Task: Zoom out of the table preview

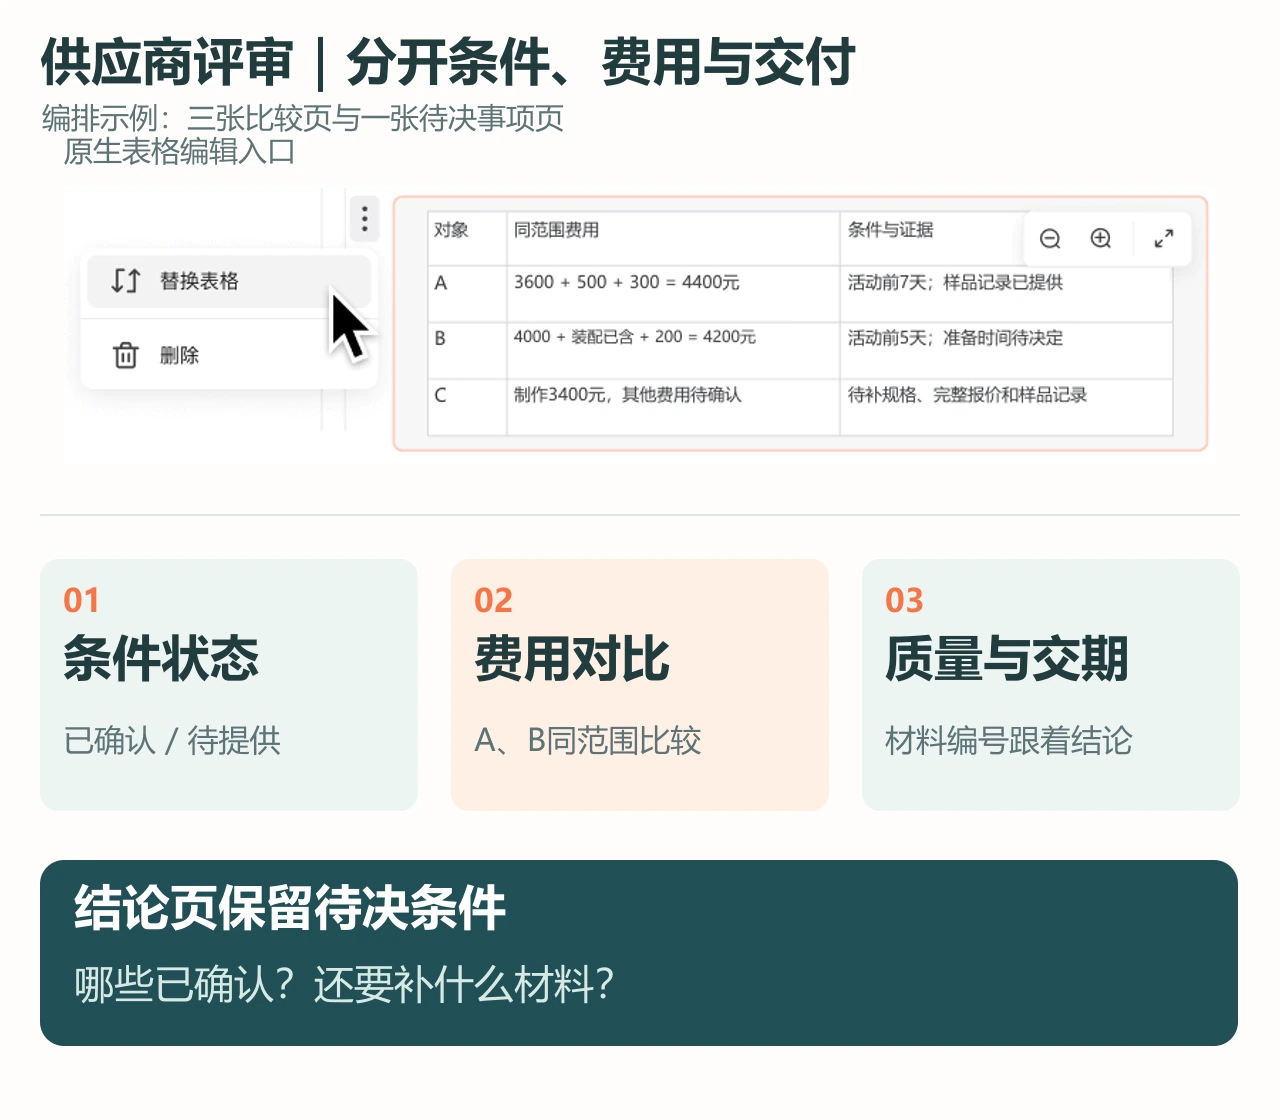Action: pyautogui.click(x=1050, y=238)
